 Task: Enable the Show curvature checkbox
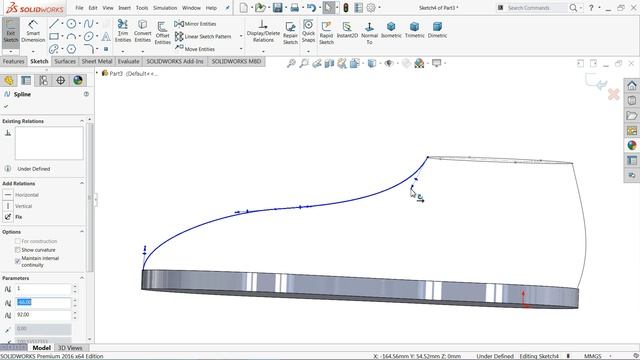tap(18, 250)
